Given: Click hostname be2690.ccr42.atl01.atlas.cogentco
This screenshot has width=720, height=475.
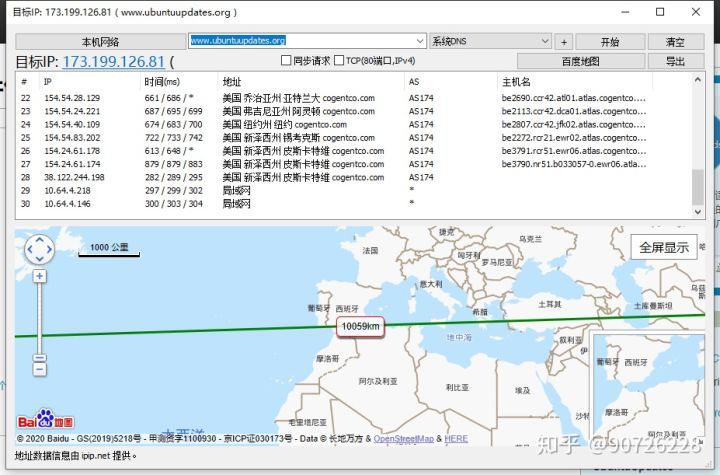Looking at the screenshot, I should click(x=574, y=98).
